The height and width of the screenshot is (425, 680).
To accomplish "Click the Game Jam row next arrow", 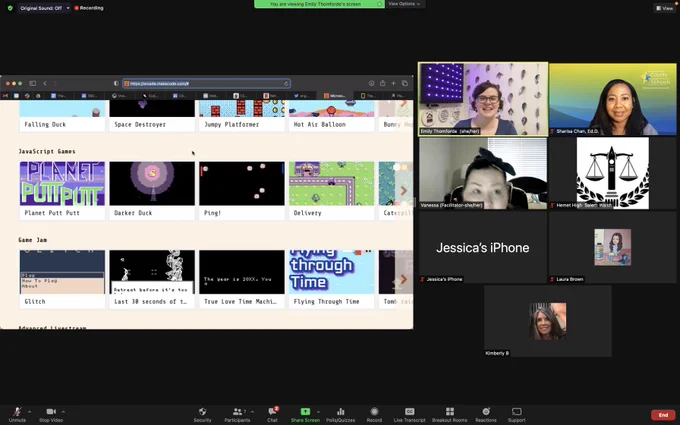I will (x=404, y=279).
